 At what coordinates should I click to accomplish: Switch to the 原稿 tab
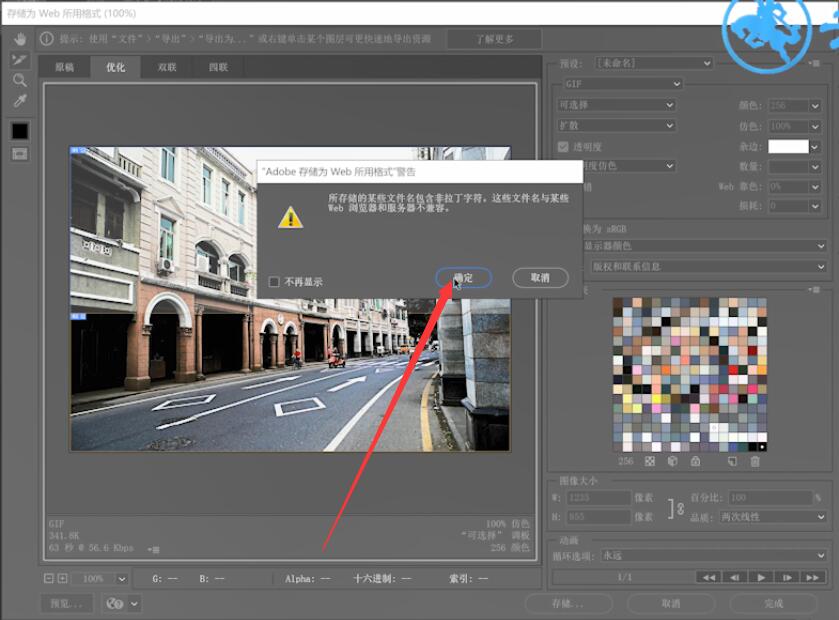click(64, 67)
